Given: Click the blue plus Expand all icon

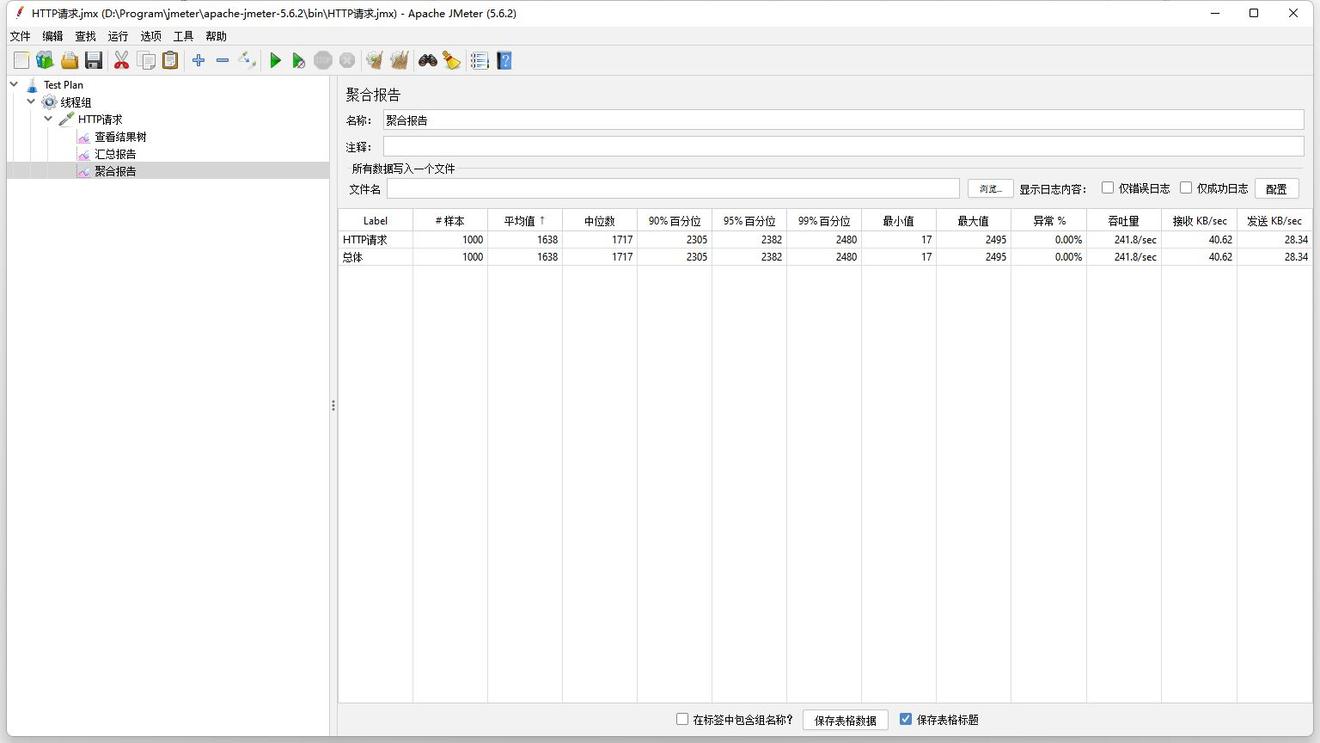Looking at the screenshot, I should [198, 61].
